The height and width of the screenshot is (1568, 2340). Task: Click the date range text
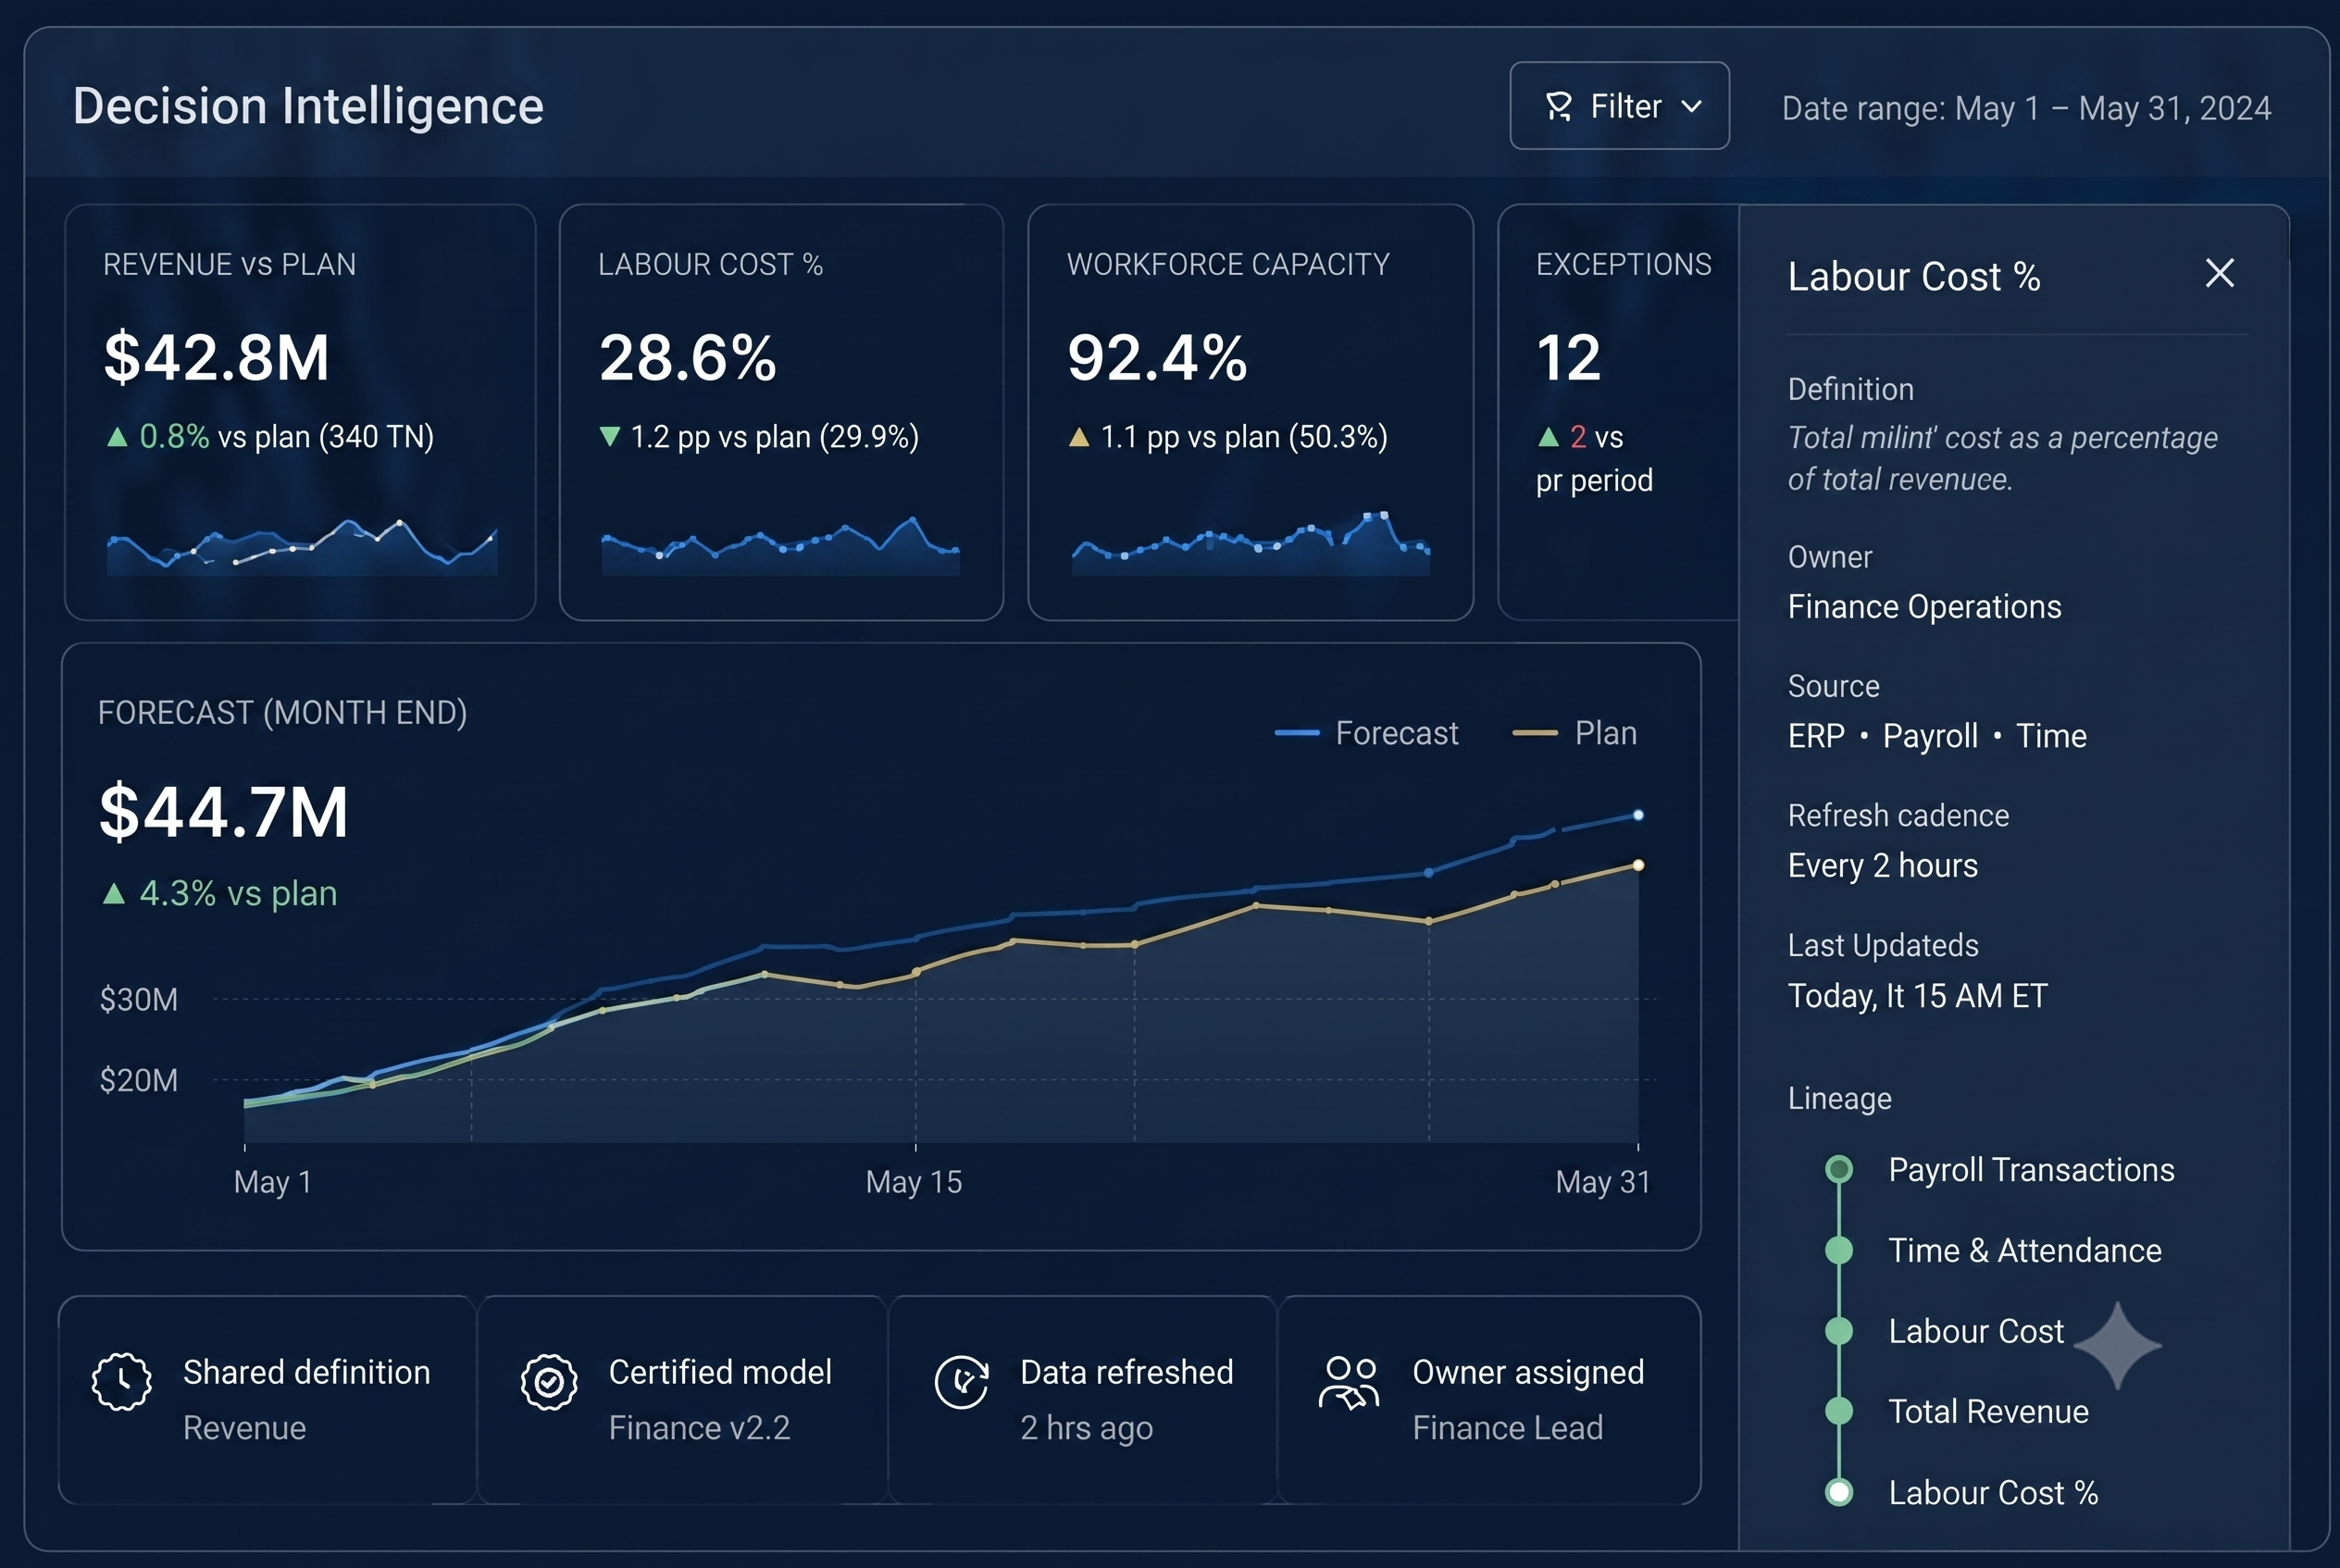coord(2026,108)
